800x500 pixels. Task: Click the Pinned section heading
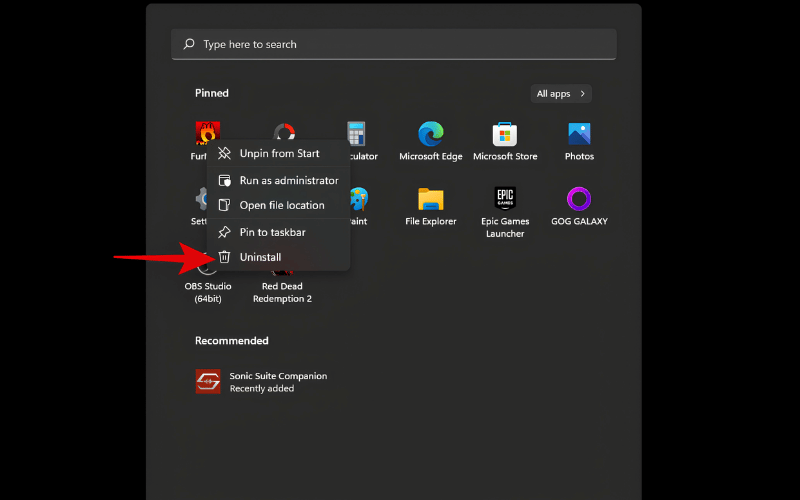tap(212, 93)
